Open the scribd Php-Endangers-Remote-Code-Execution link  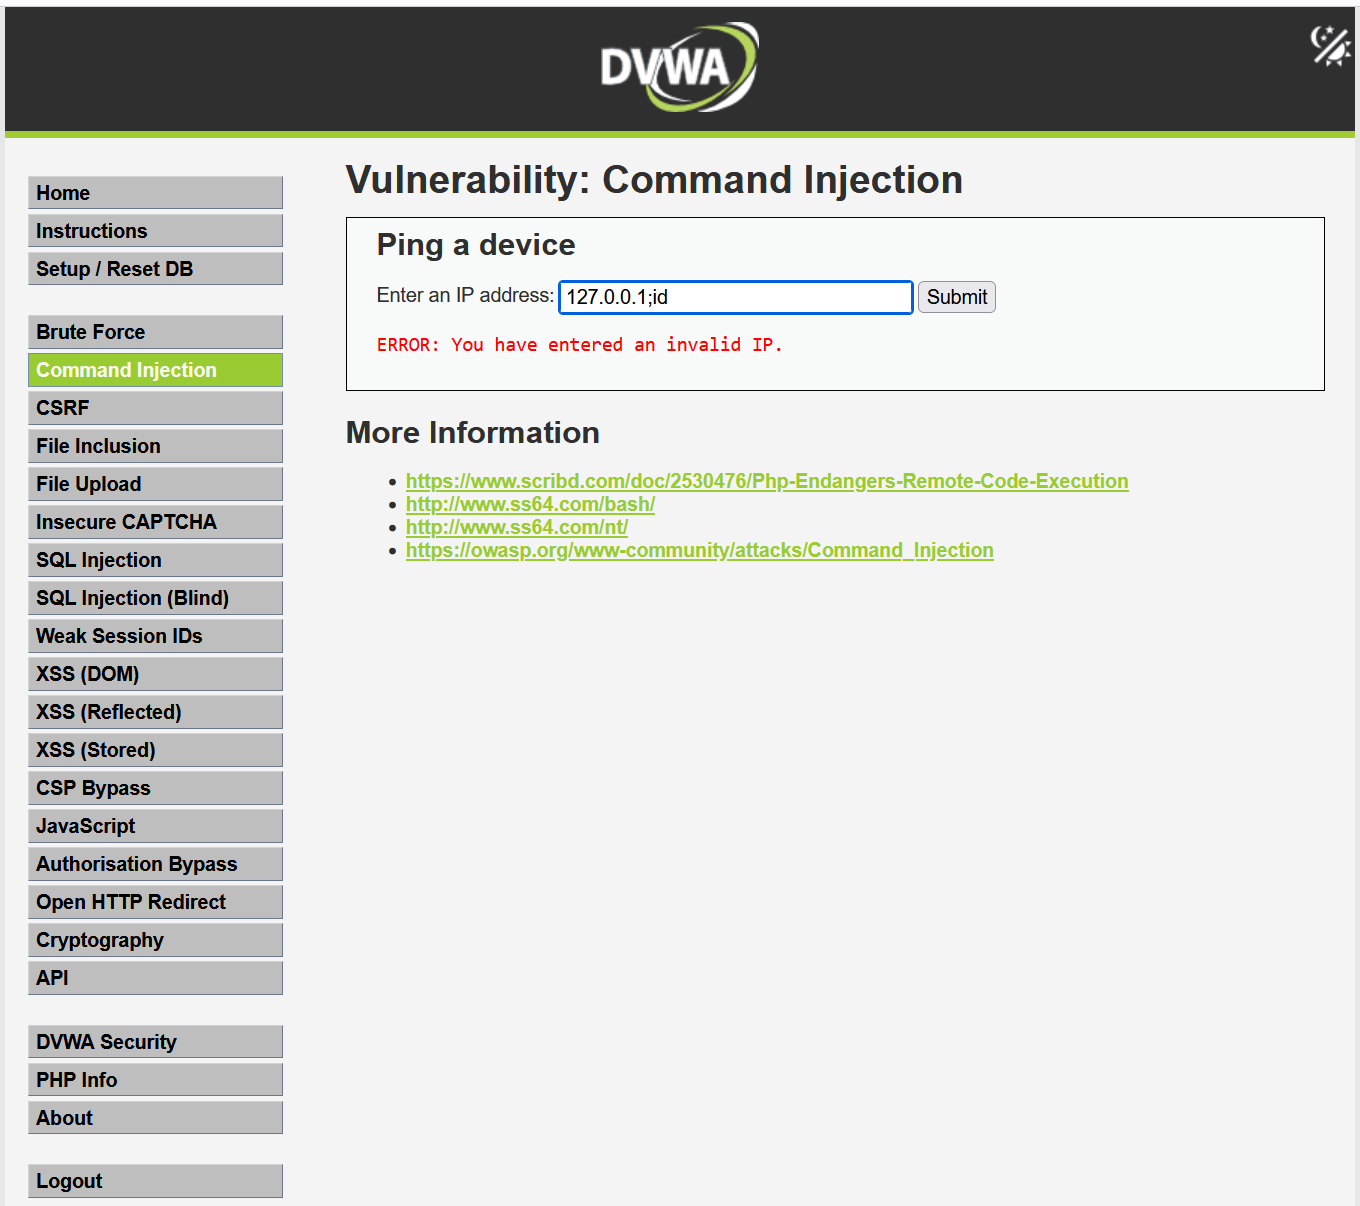point(766,481)
